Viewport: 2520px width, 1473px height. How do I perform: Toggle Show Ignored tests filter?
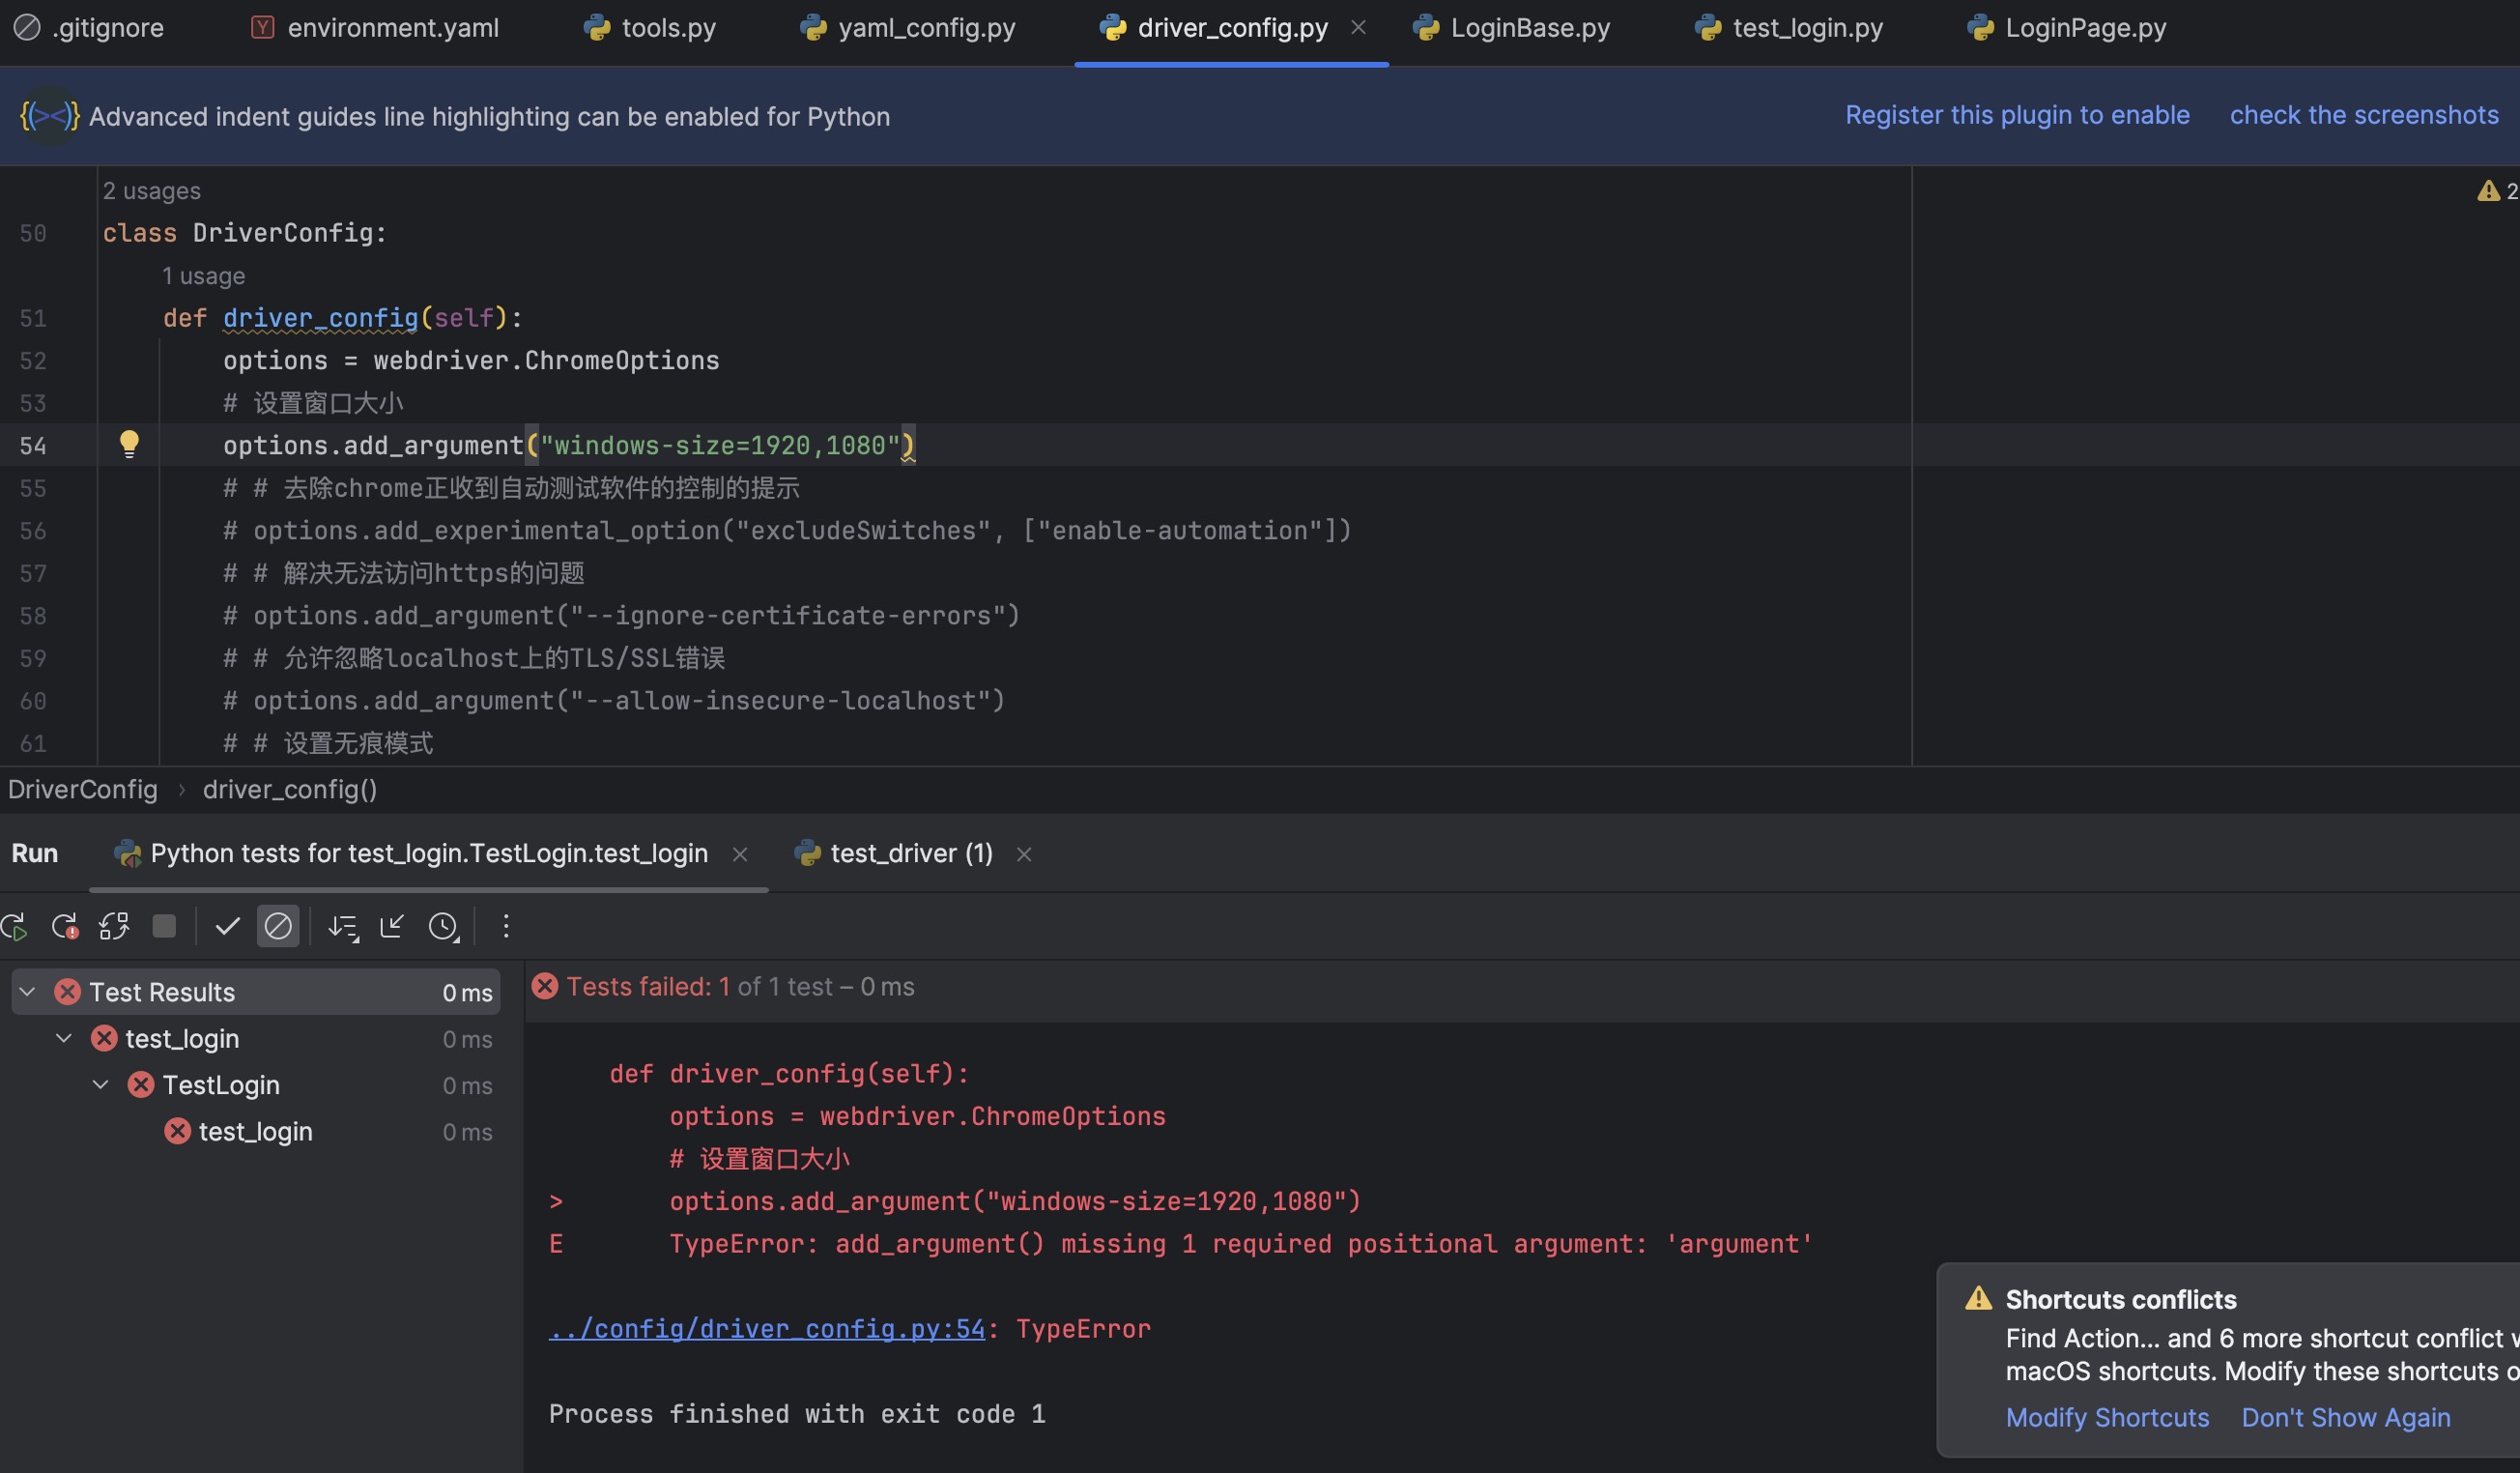[x=278, y=926]
